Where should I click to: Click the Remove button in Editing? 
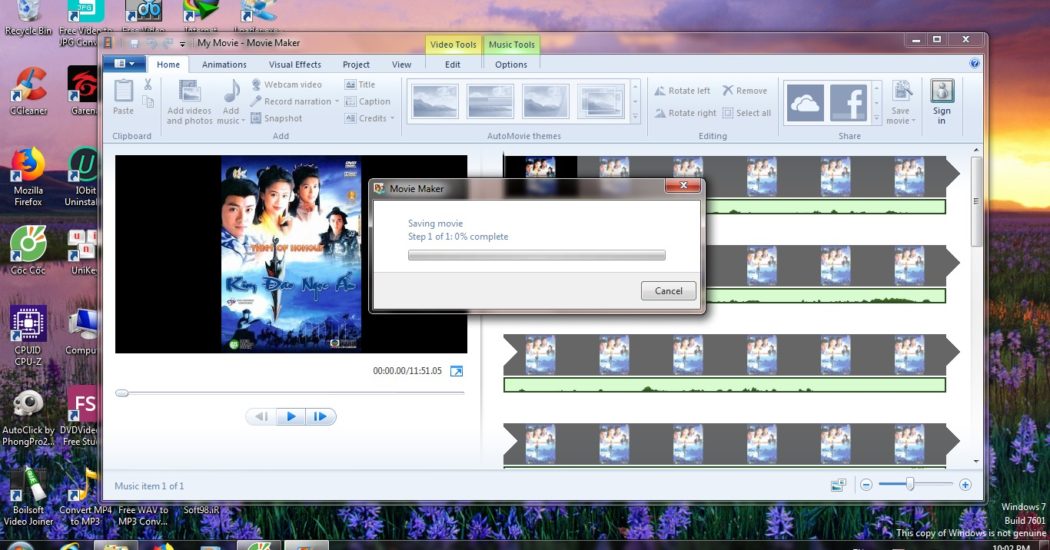point(745,90)
